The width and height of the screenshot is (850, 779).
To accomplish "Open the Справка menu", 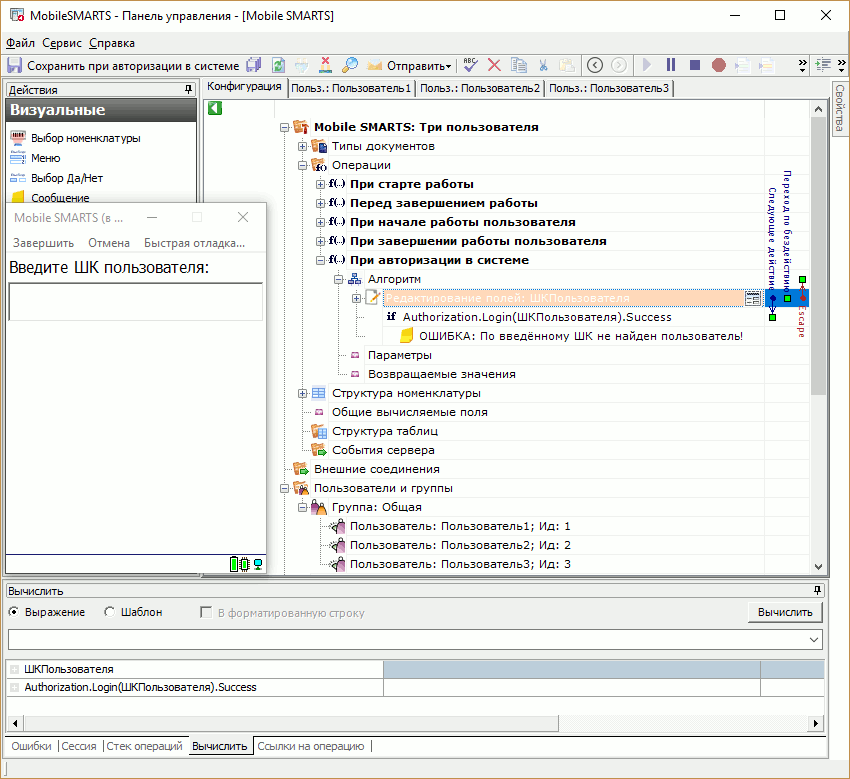I will pyautogui.click(x=112, y=43).
